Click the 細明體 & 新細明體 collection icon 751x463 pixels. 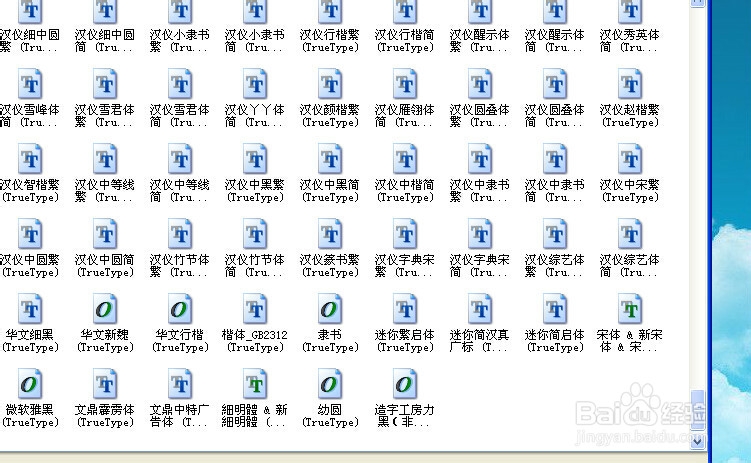point(255,384)
